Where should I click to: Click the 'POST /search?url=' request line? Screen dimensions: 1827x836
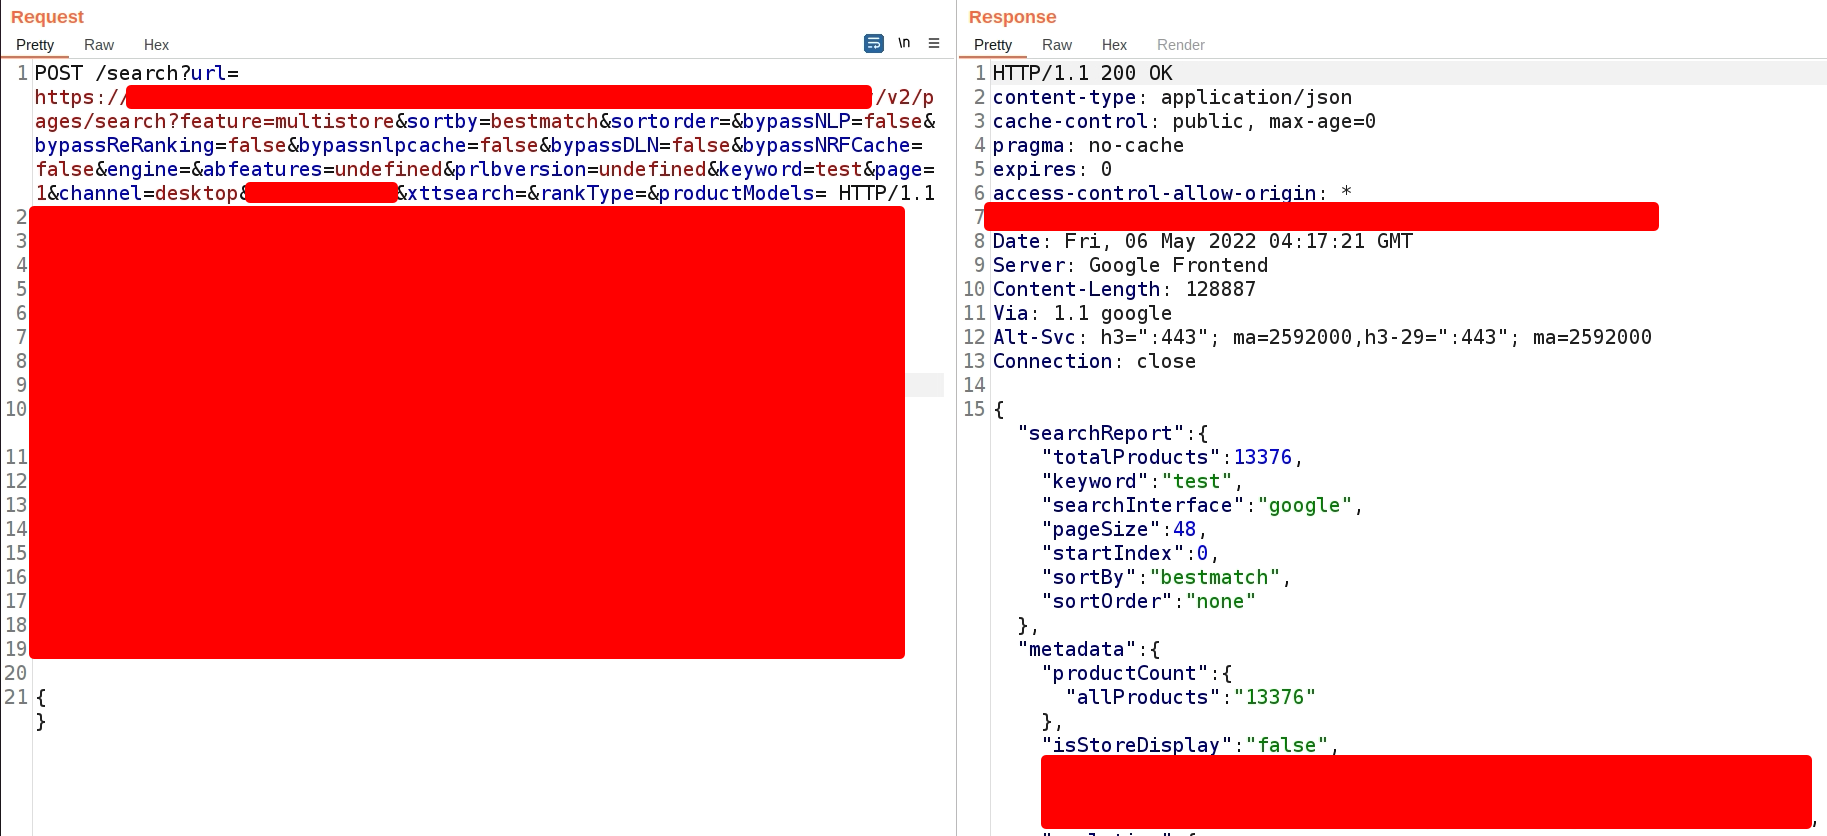coord(137,73)
